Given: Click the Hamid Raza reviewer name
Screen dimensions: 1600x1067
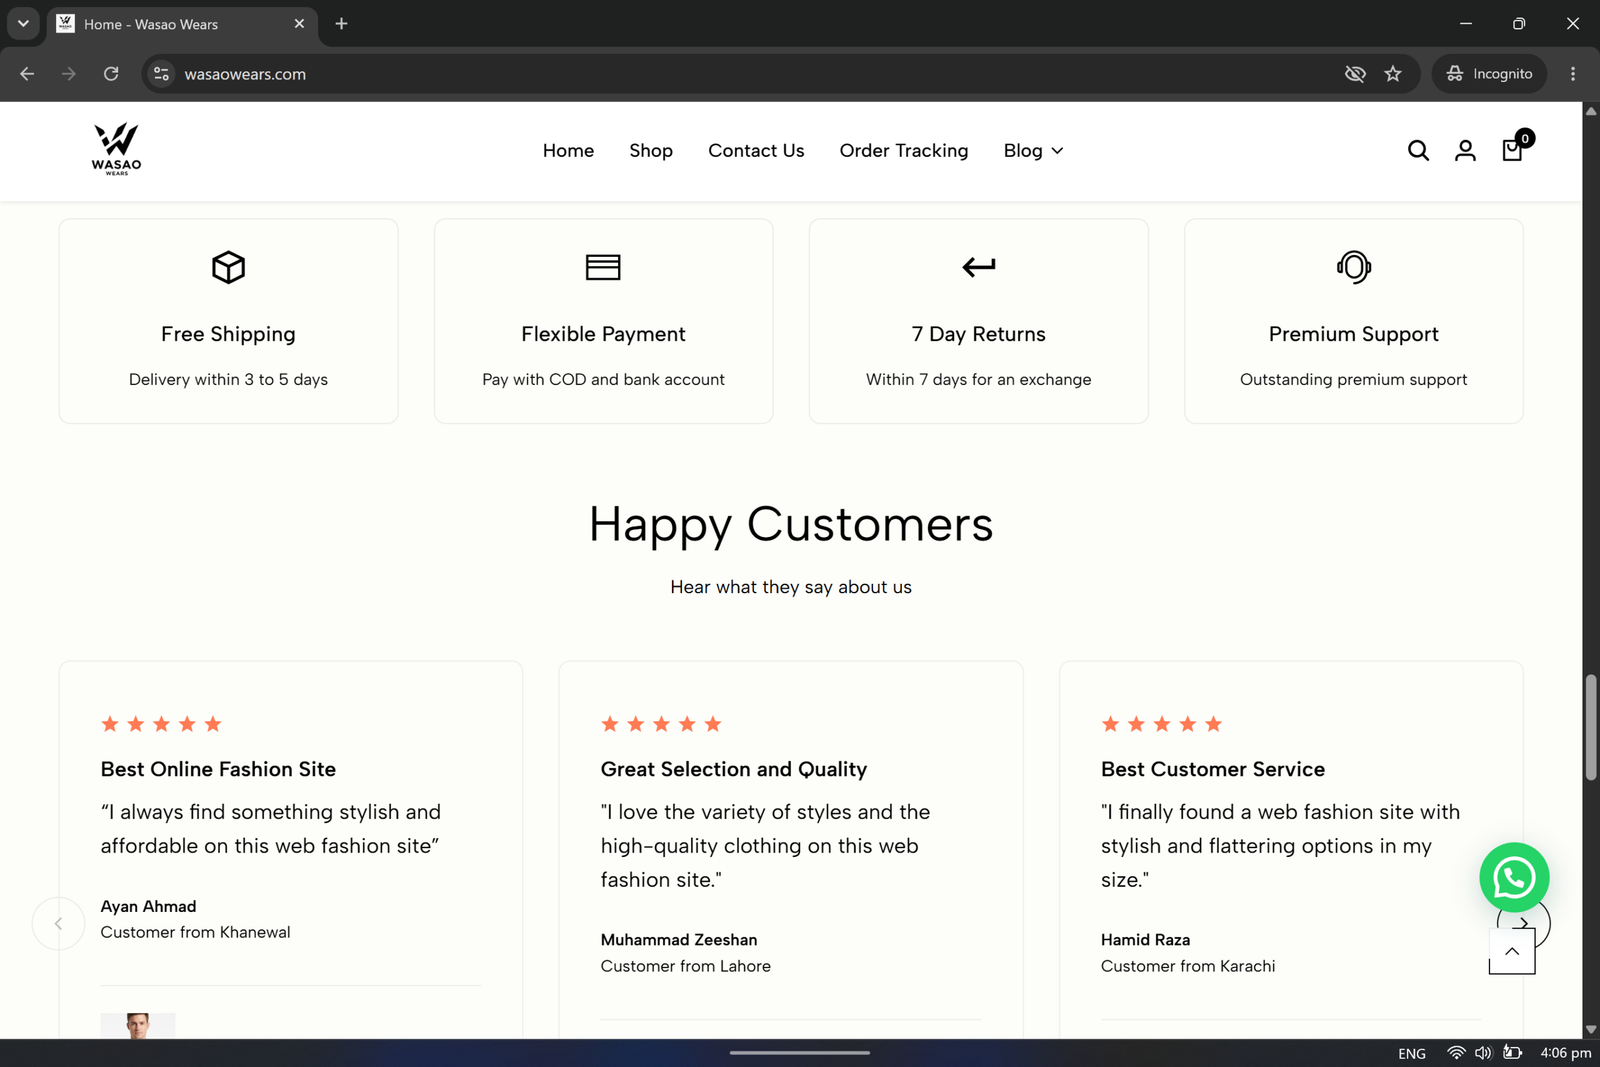Looking at the screenshot, I should tap(1145, 940).
